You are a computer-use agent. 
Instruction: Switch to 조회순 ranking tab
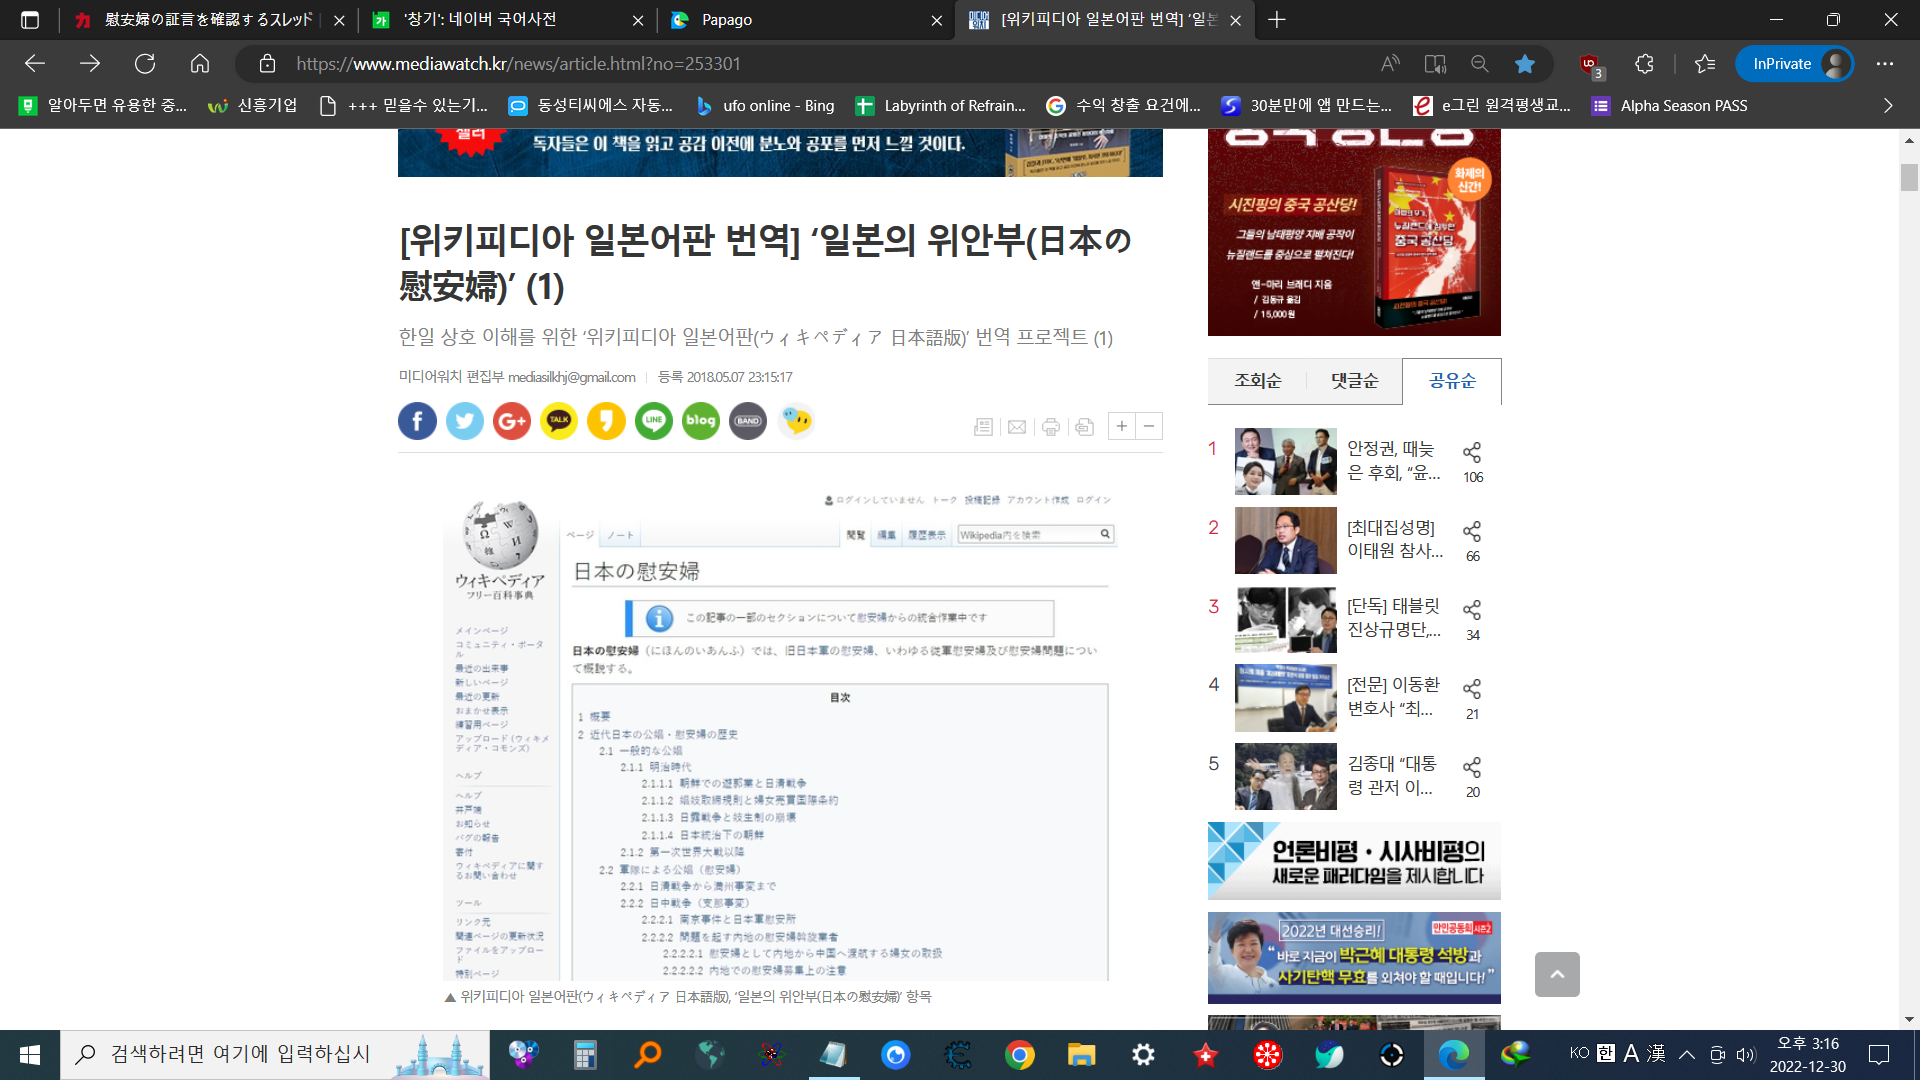1257,381
